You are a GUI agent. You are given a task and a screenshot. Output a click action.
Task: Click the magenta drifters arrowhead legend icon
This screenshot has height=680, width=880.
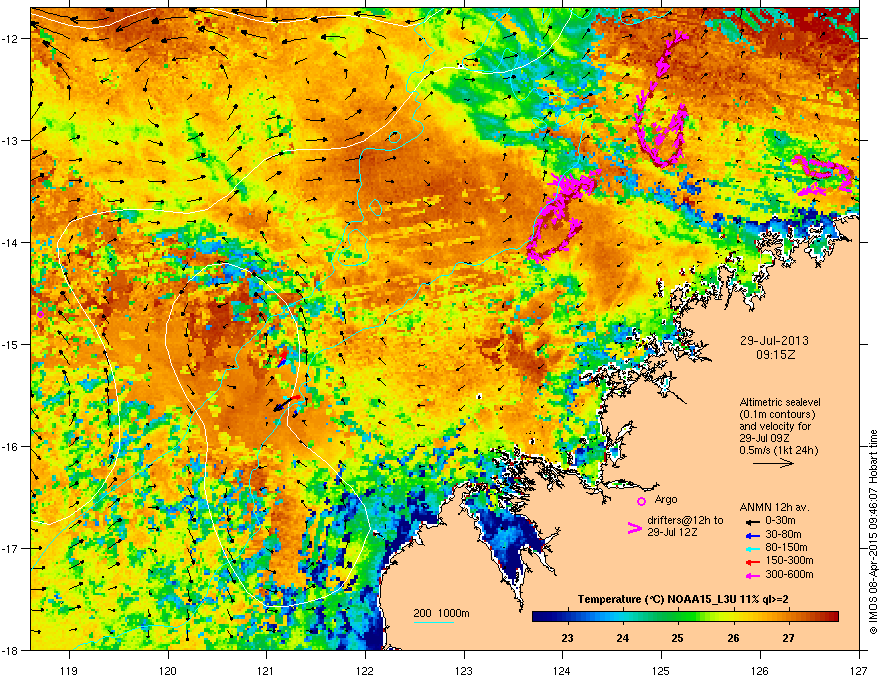(634, 528)
